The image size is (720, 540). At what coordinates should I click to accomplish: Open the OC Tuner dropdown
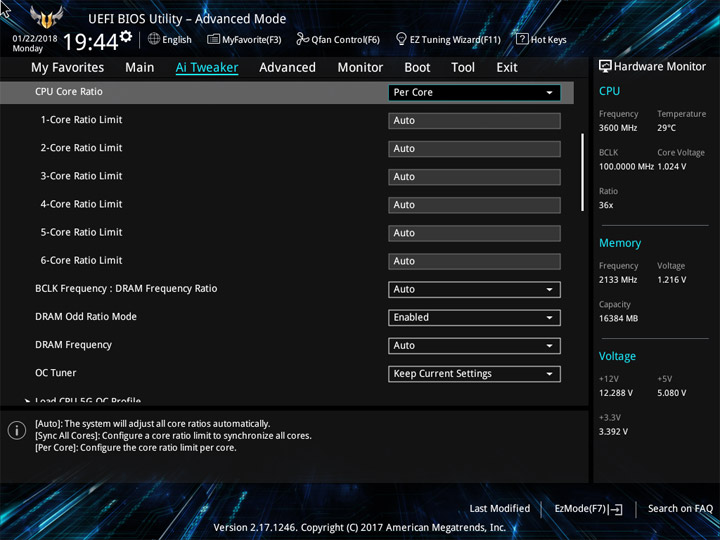click(x=474, y=374)
